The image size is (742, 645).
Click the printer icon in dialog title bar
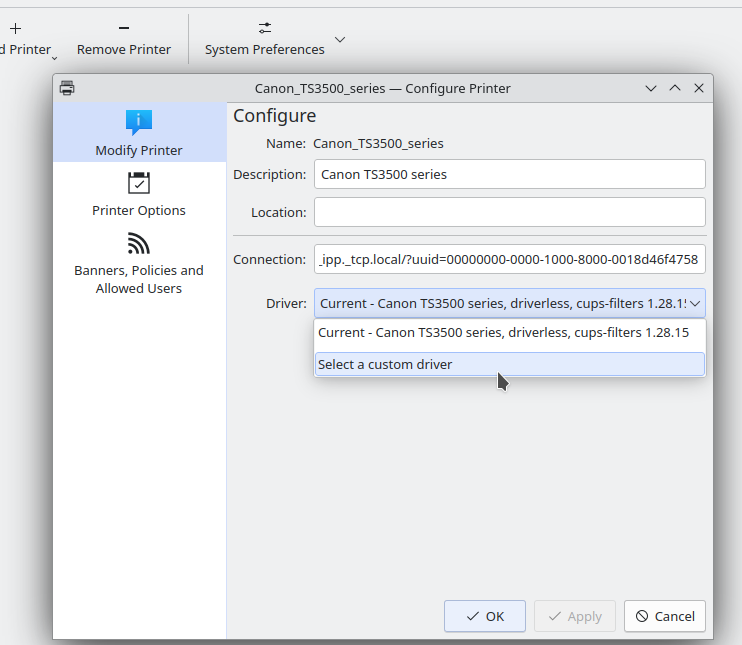pyautogui.click(x=67, y=88)
